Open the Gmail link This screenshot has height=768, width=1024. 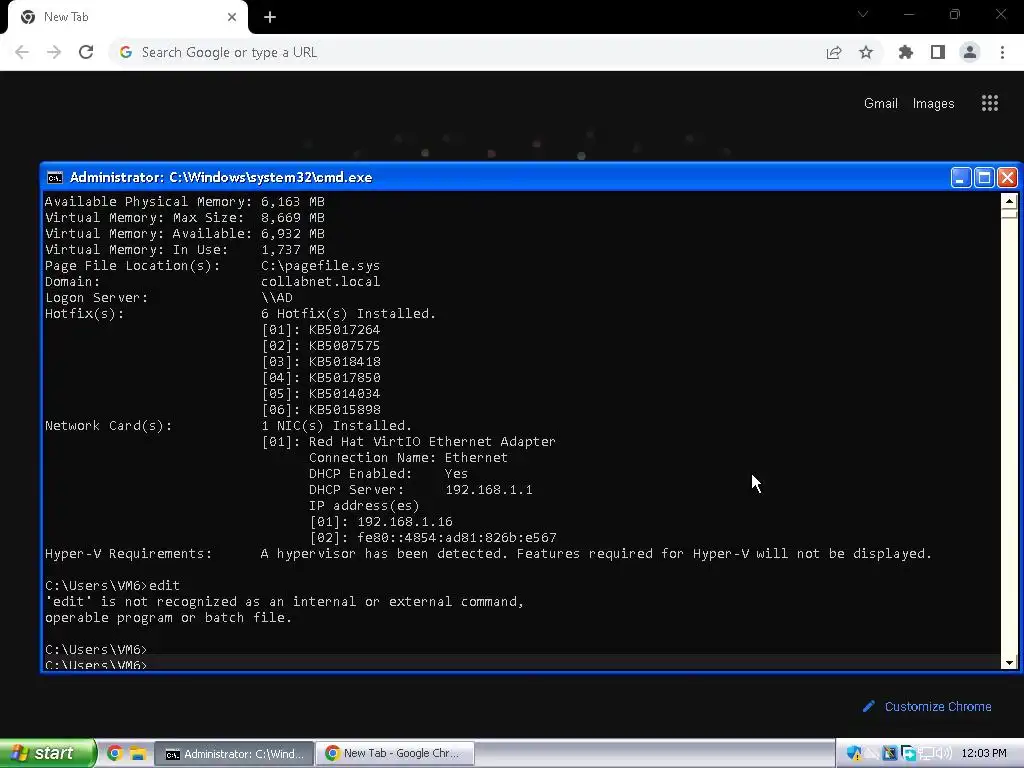pos(880,103)
